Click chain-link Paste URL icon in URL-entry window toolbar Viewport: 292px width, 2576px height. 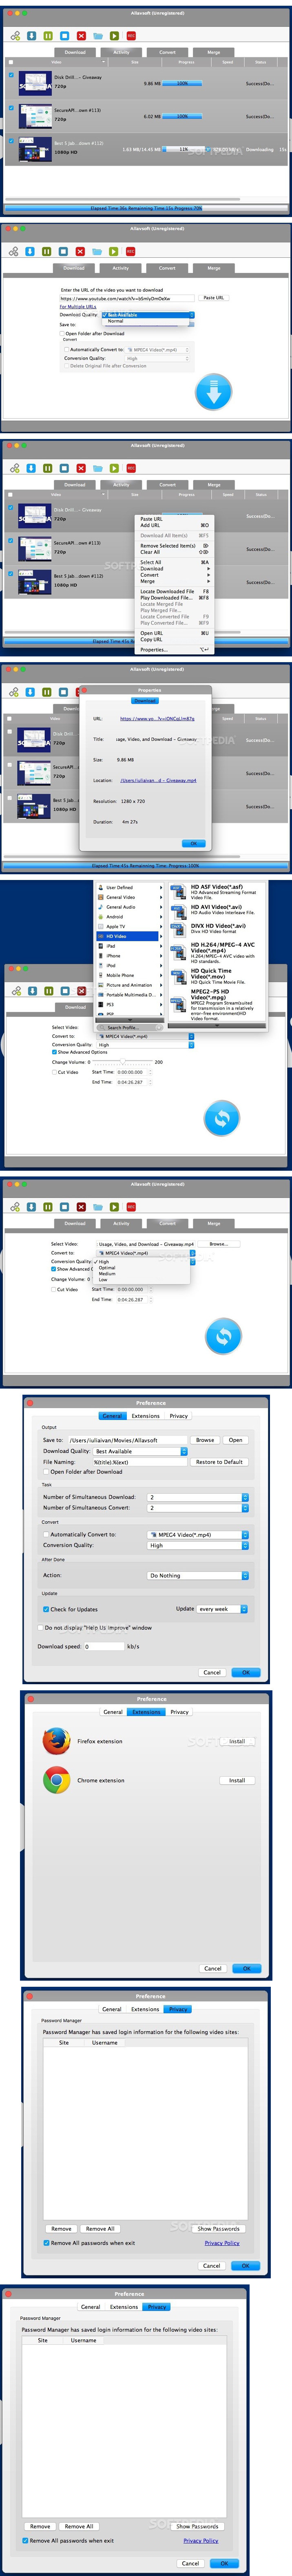14,252
